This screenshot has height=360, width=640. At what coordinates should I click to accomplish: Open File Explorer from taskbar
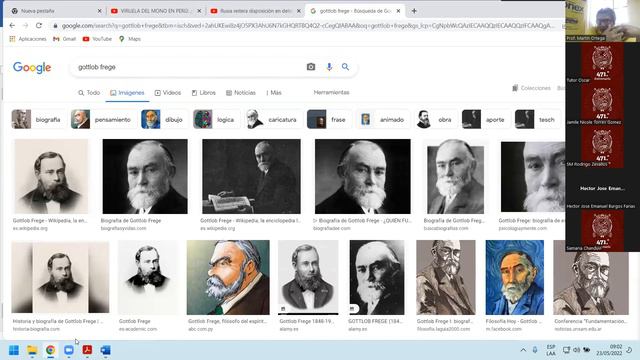pos(32,350)
